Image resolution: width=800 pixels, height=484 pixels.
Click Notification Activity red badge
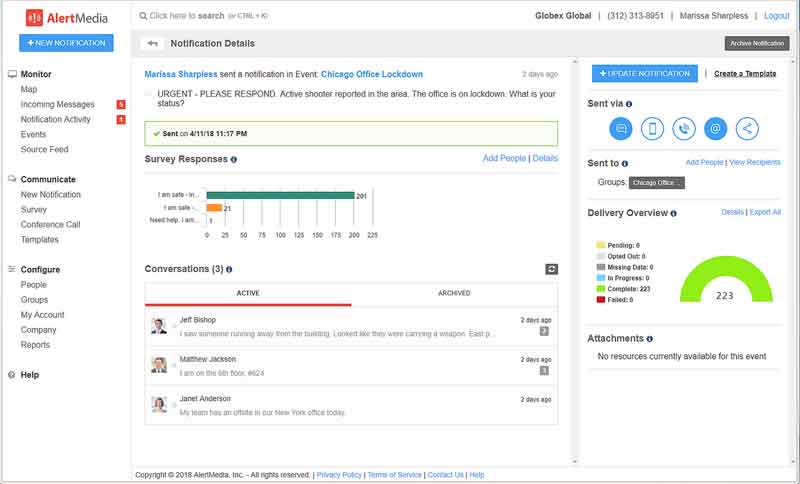(121, 120)
